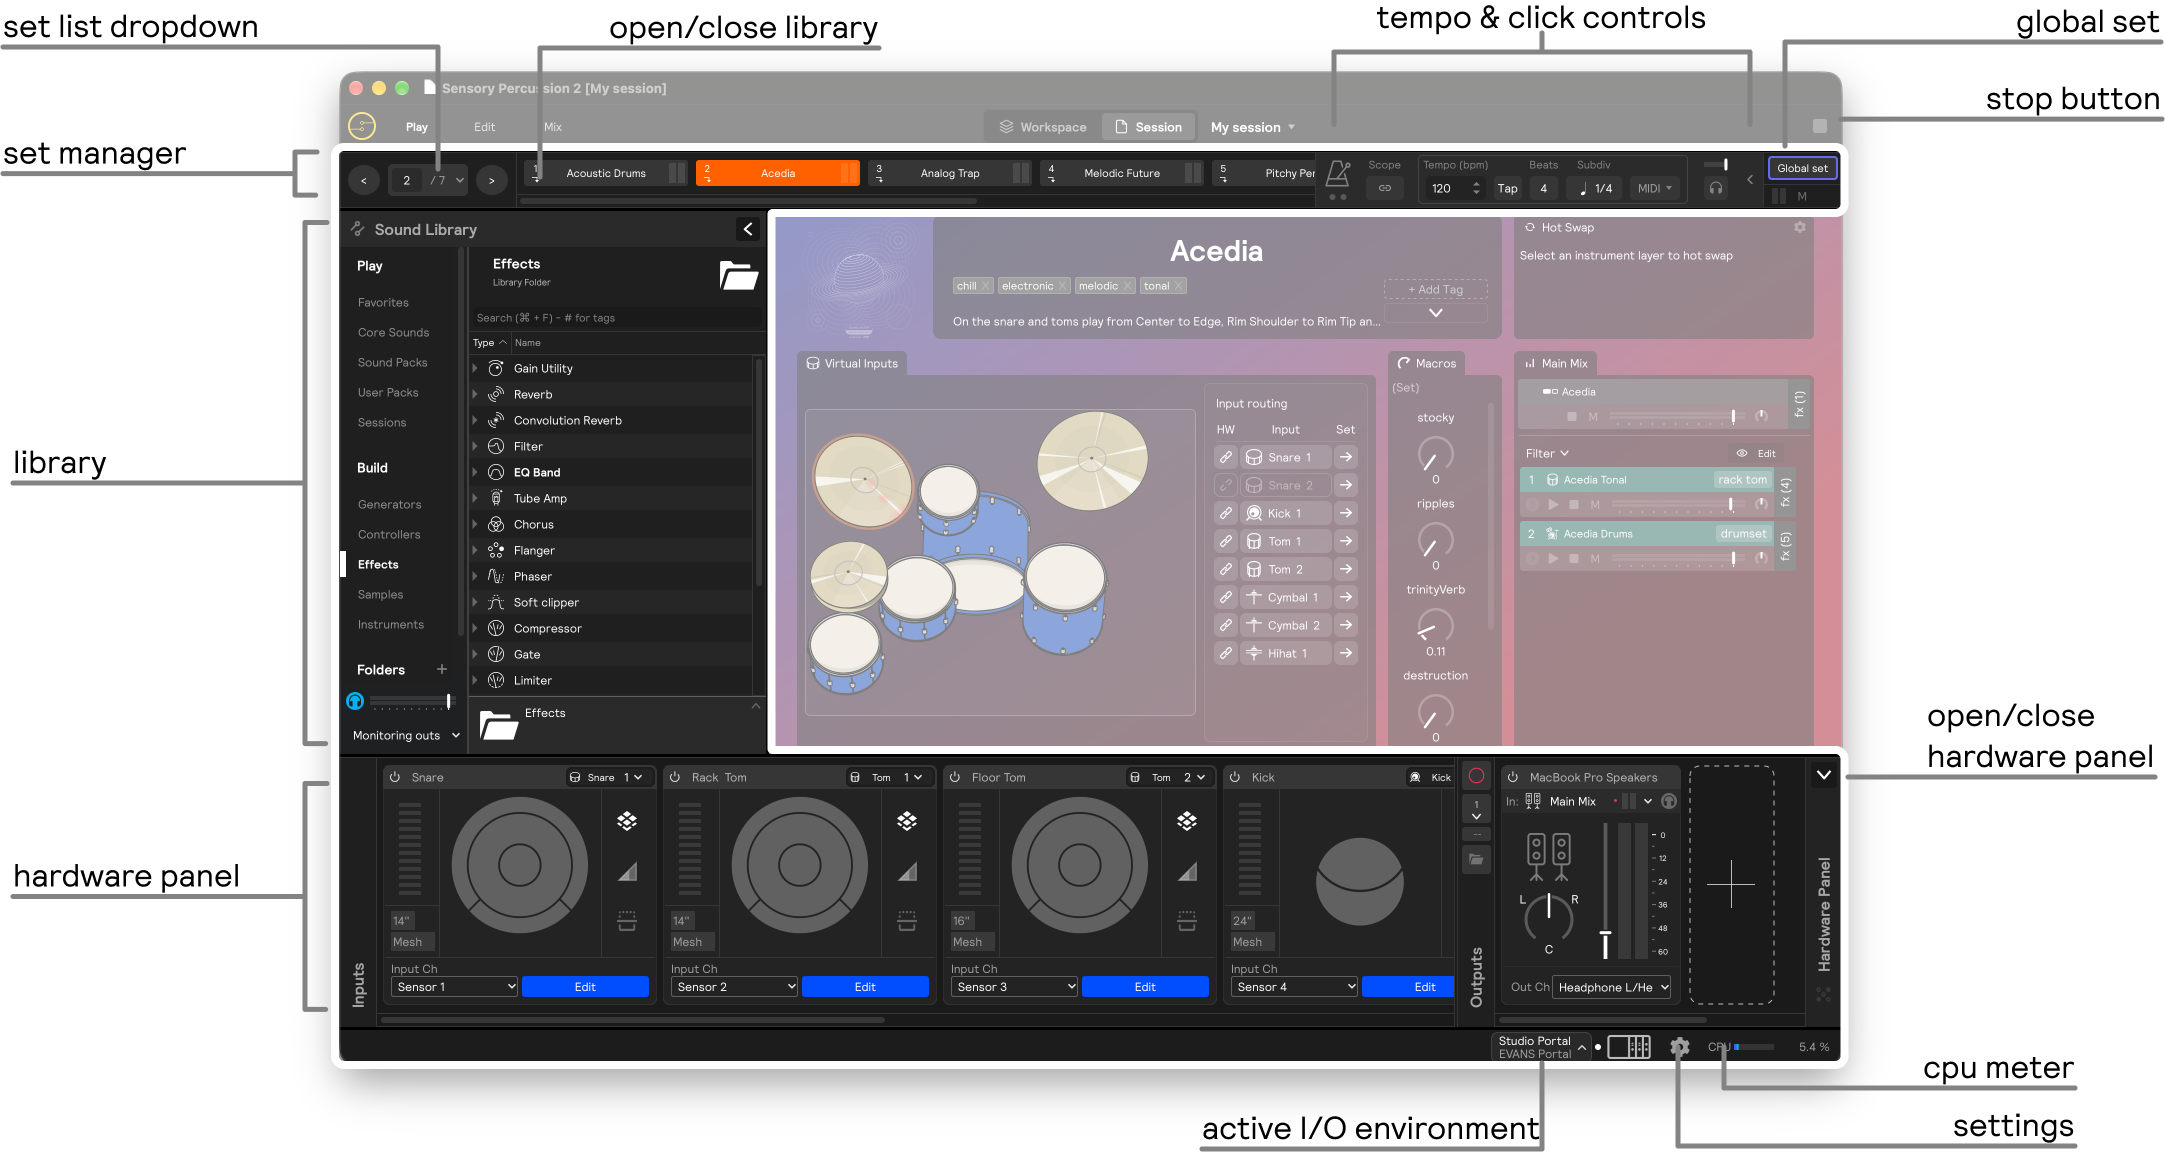Open the Headphone L/He output channel dropdown

click(x=1613, y=987)
